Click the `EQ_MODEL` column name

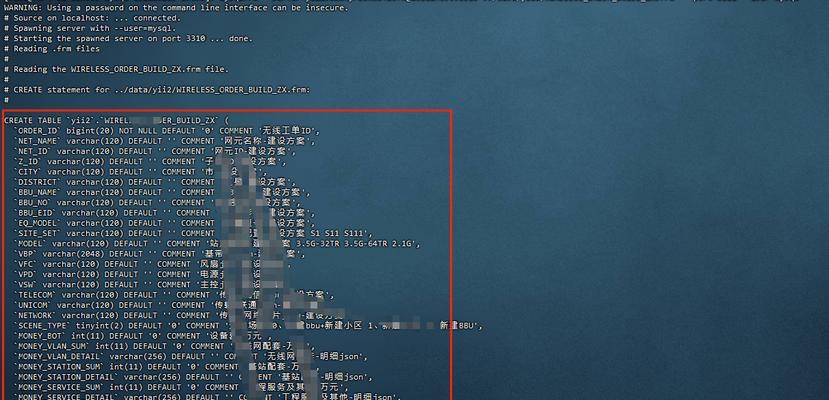(38, 223)
